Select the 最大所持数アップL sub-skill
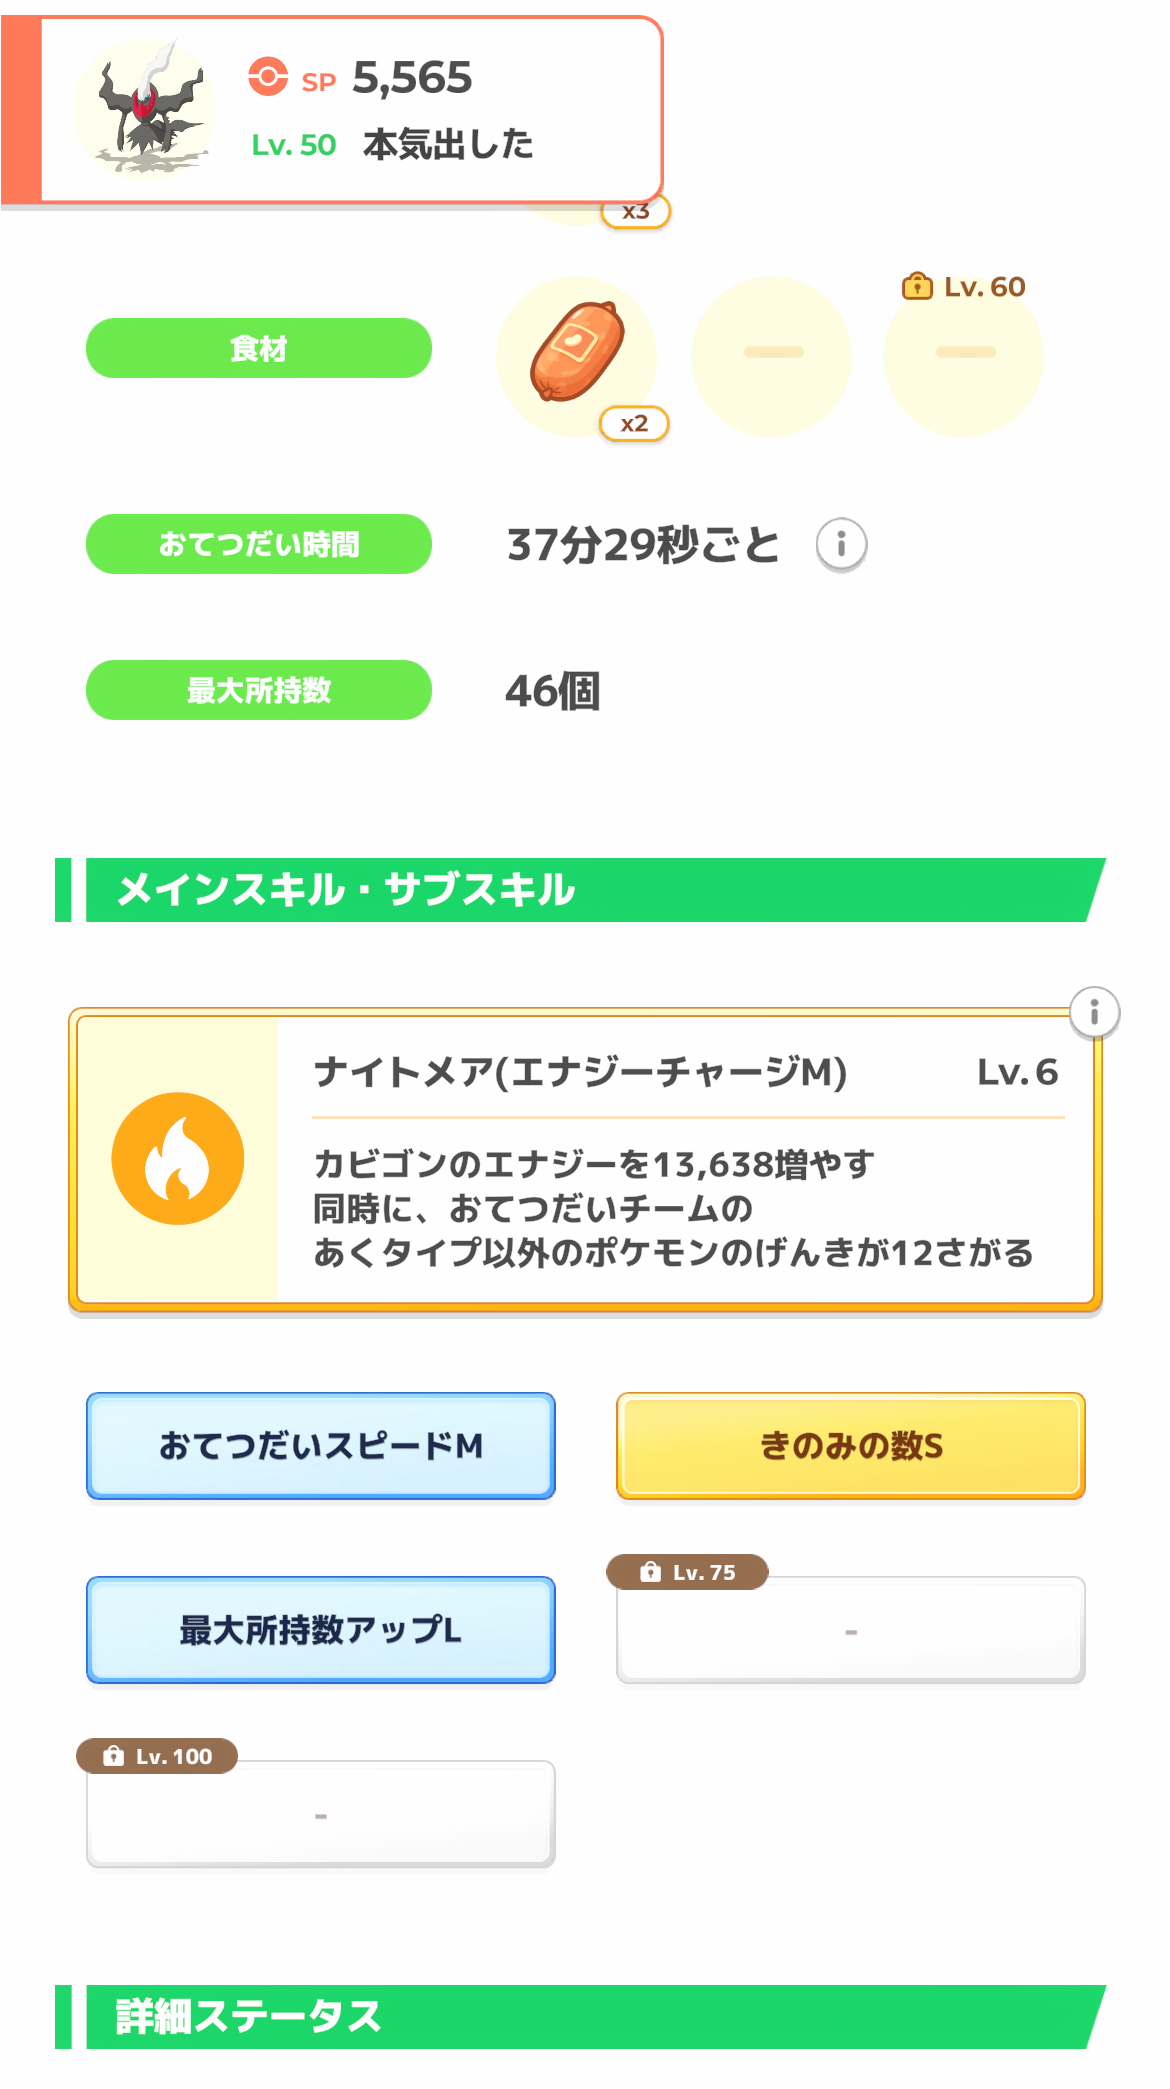 pyautogui.click(x=321, y=1630)
